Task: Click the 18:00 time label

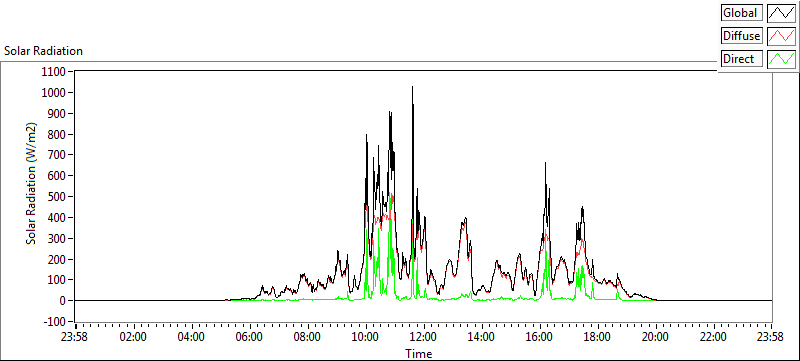Action: (x=597, y=337)
